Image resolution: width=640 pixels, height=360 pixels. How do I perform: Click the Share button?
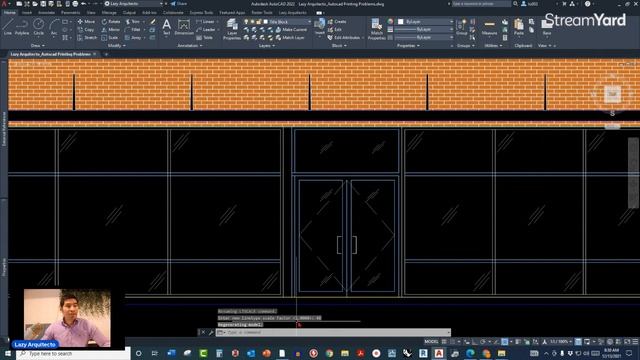(179, 4)
